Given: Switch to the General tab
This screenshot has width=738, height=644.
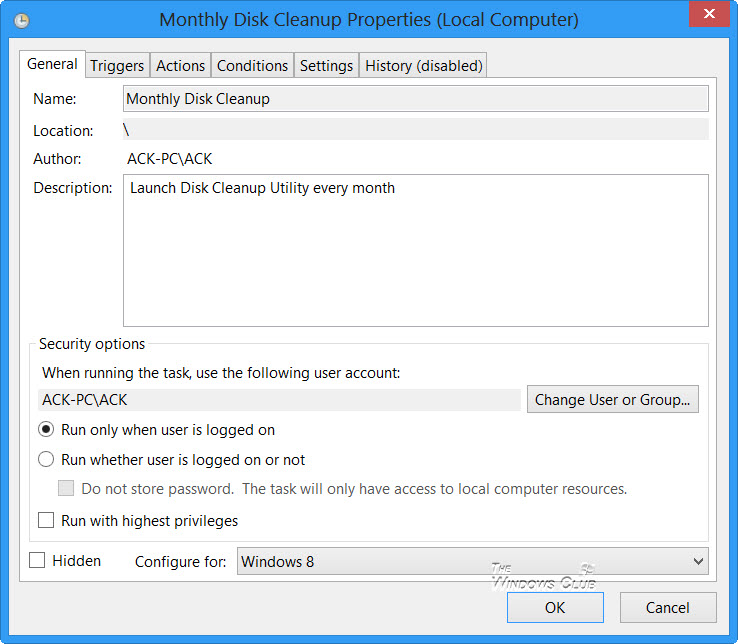Looking at the screenshot, I should (x=52, y=64).
